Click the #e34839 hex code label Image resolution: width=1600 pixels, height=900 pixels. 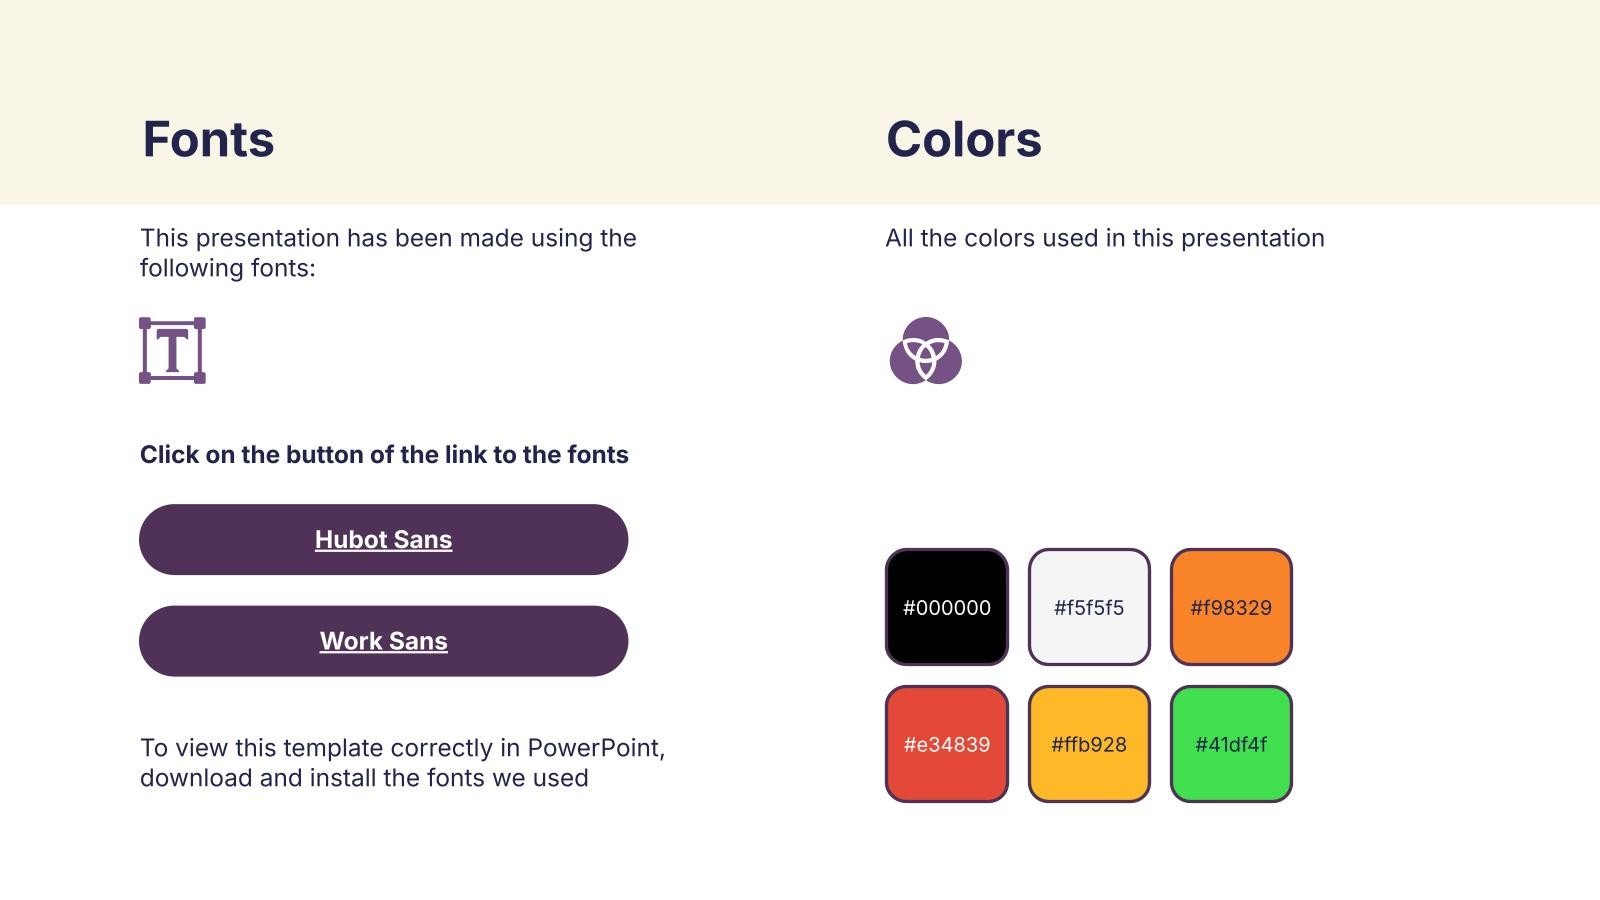[x=946, y=745]
